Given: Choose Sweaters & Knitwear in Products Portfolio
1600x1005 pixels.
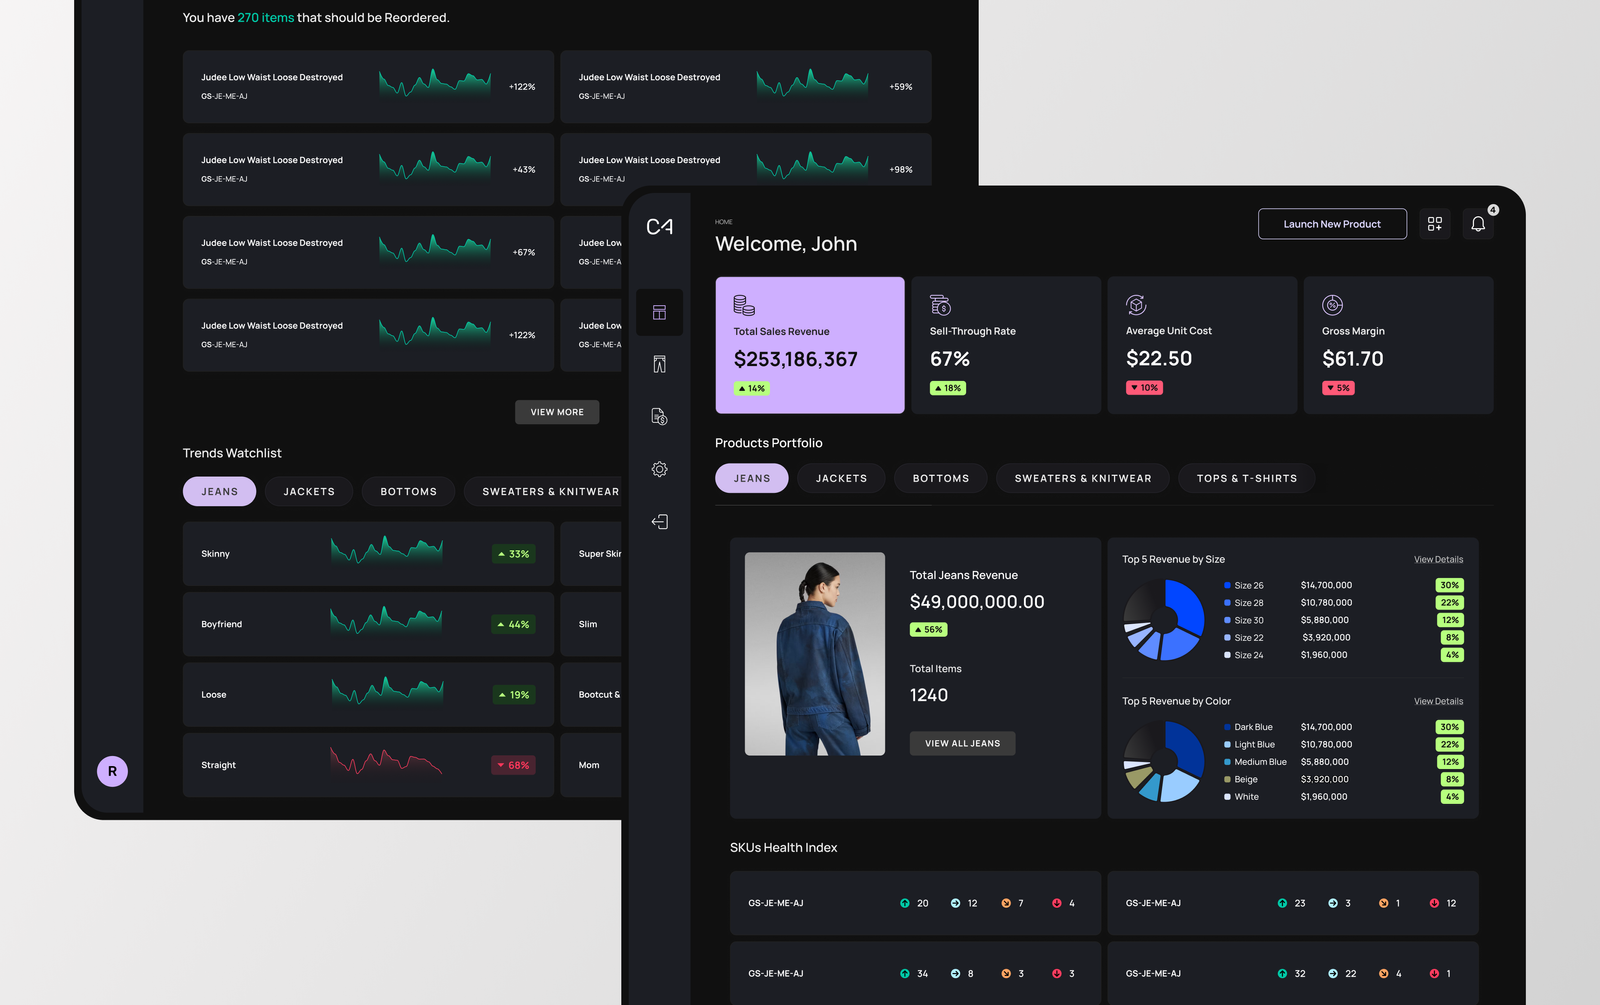Looking at the screenshot, I should (1082, 479).
